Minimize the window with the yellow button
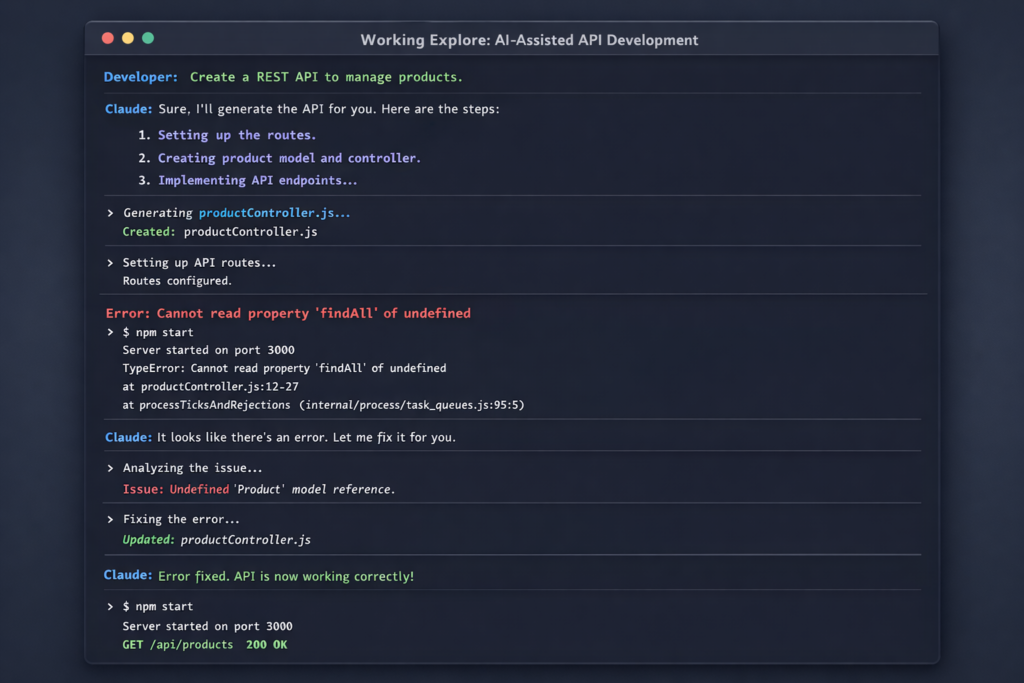Screen dimensions: 1024x683 128,39
